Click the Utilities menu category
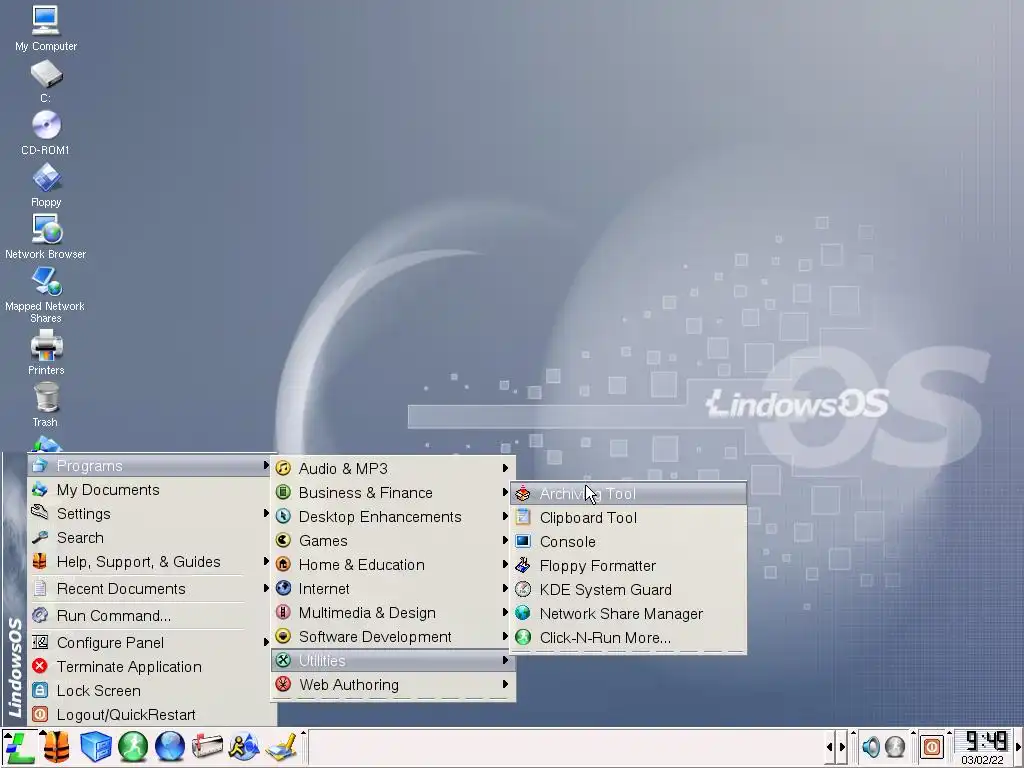This screenshot has height=768, width=1024. click(392, 661)
